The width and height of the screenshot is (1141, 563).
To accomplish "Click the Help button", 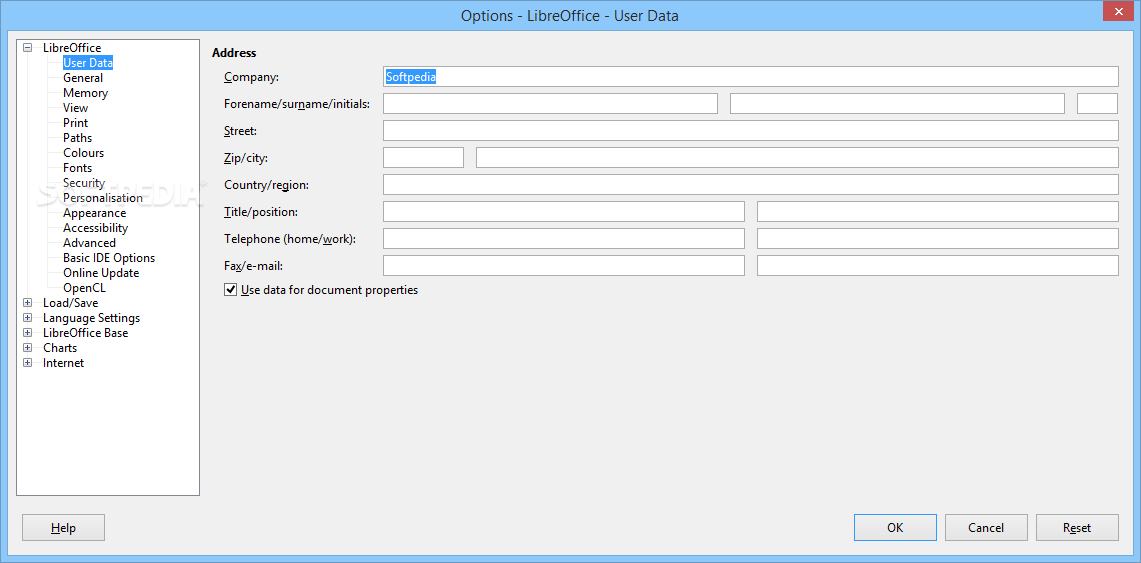I will coord(63,528).
